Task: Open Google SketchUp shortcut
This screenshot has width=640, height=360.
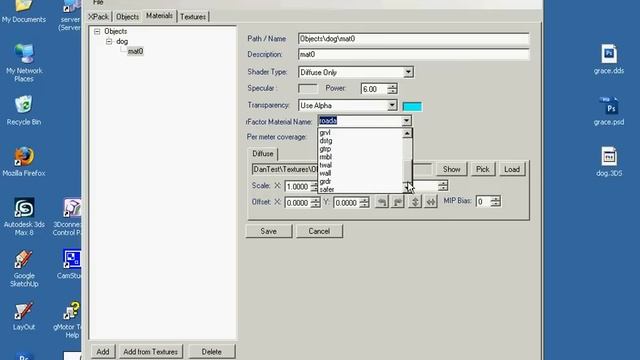Action: [24, 269]
